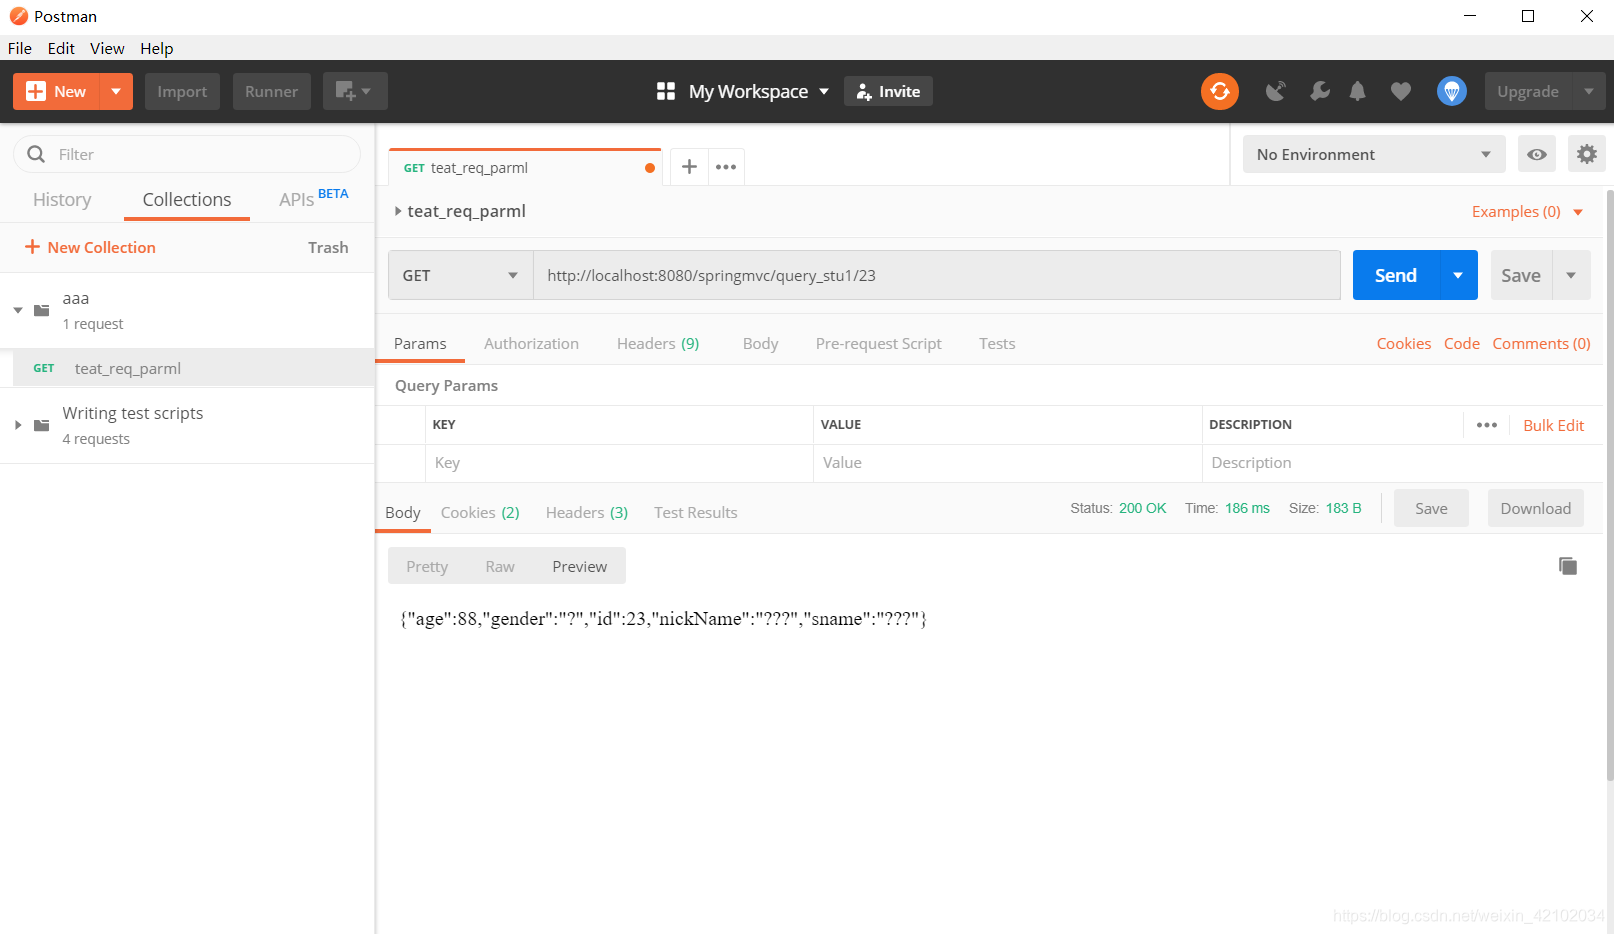This screenshot has height=934, width=1614.
Task: Click the aaa collection folder icon
Action: [x=42, y=310]
